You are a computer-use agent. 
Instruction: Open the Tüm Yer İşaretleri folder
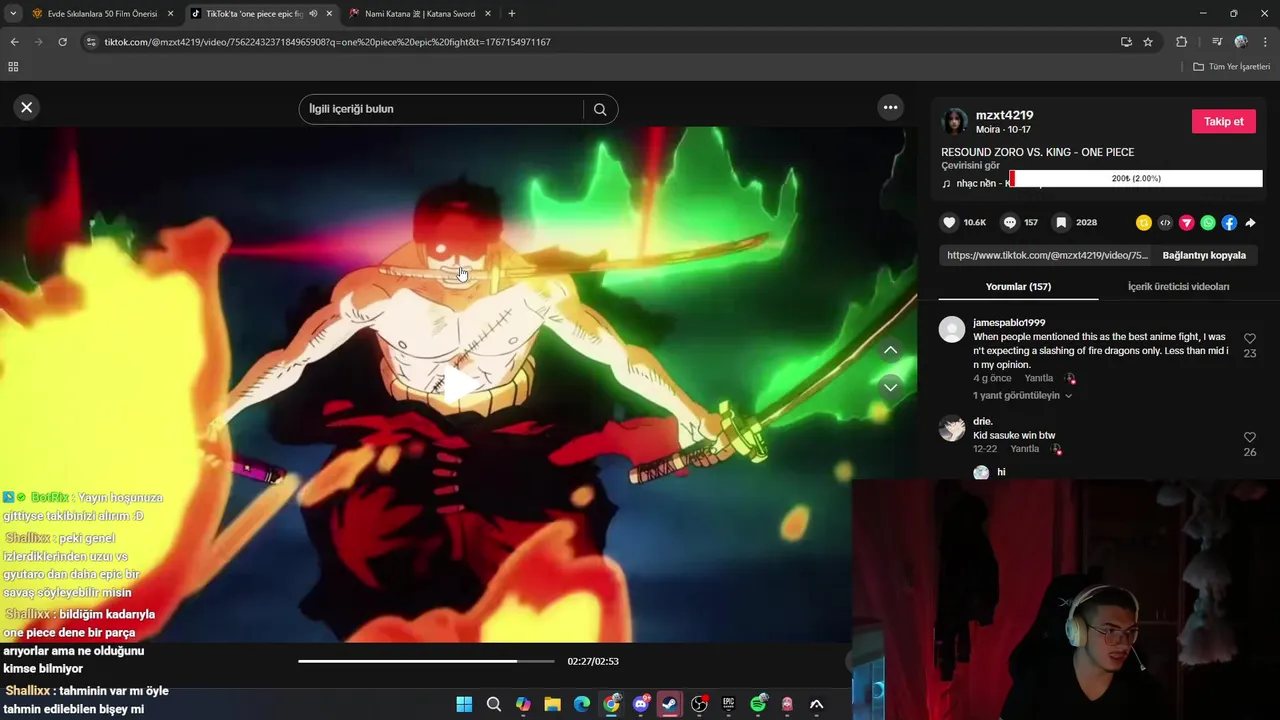[x=1231, y=67]
